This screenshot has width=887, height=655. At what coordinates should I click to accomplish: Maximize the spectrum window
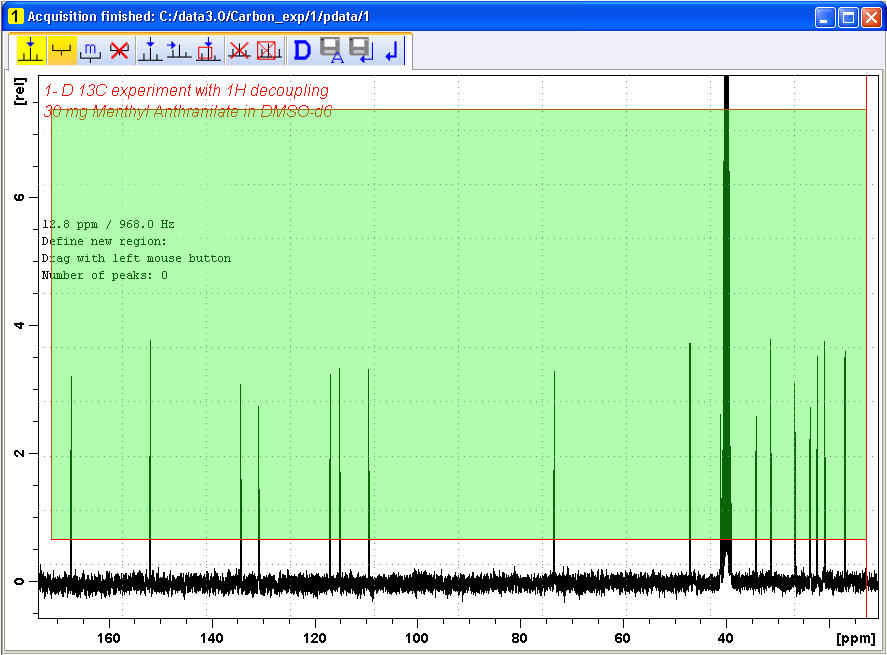(849, 17)
